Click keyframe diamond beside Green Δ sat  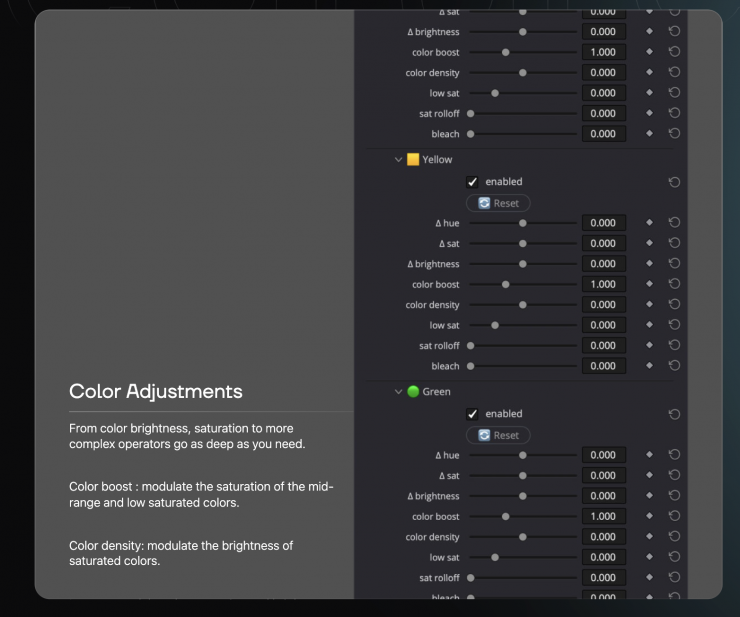649,475
